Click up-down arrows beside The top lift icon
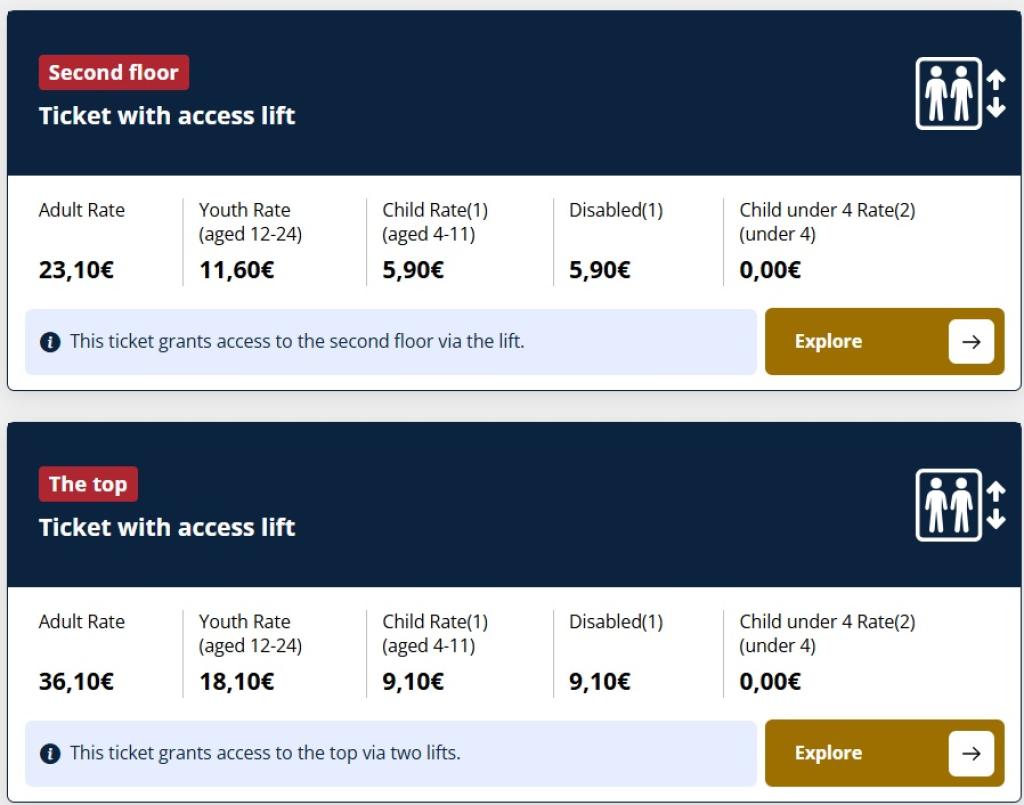 coord(996,506)
